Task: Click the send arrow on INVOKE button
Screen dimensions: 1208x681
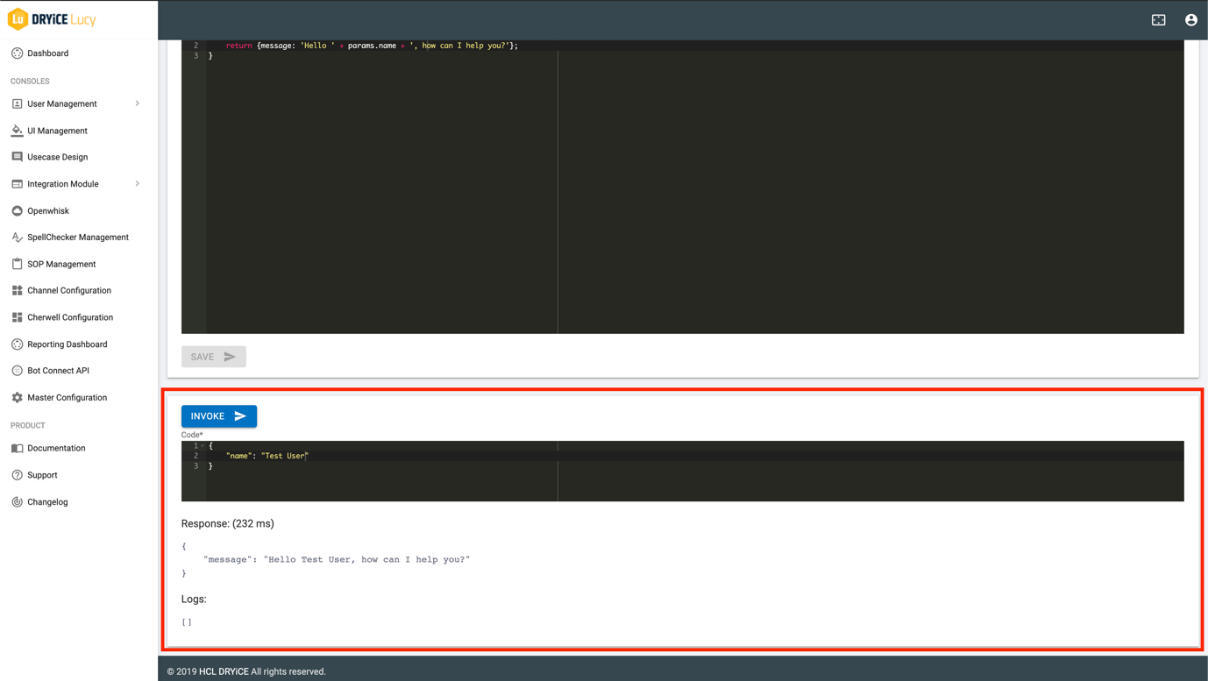Action: pos(240,416)
